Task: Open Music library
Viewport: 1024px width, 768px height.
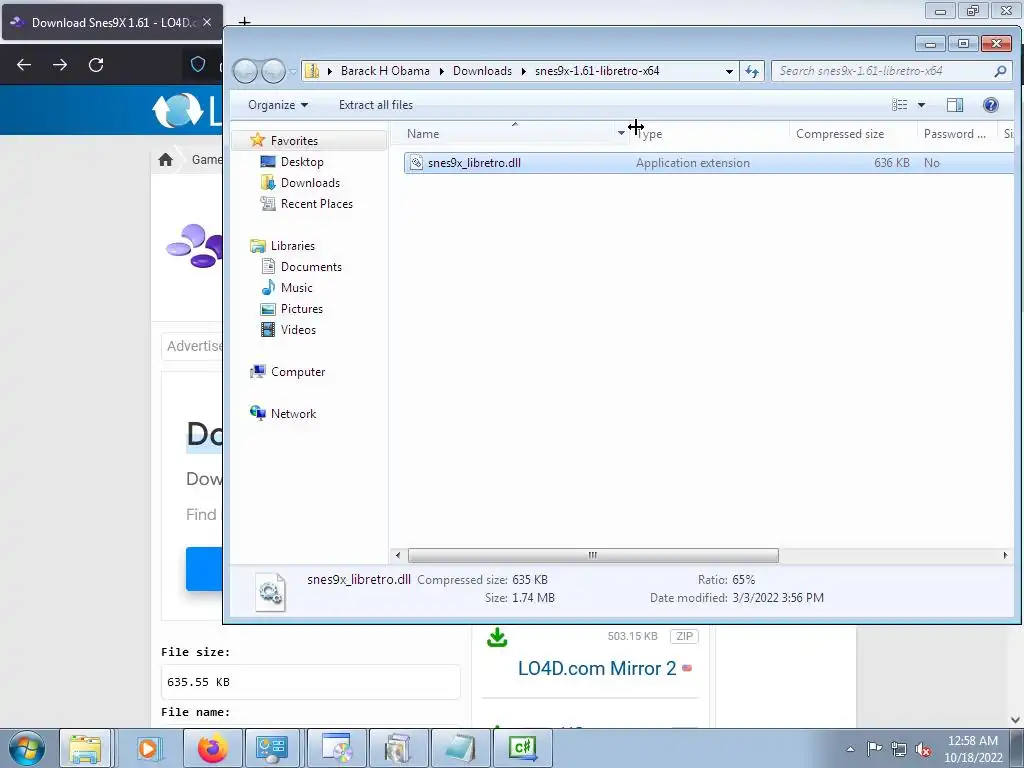Action: pyautogui.click(x=296, y=288)
